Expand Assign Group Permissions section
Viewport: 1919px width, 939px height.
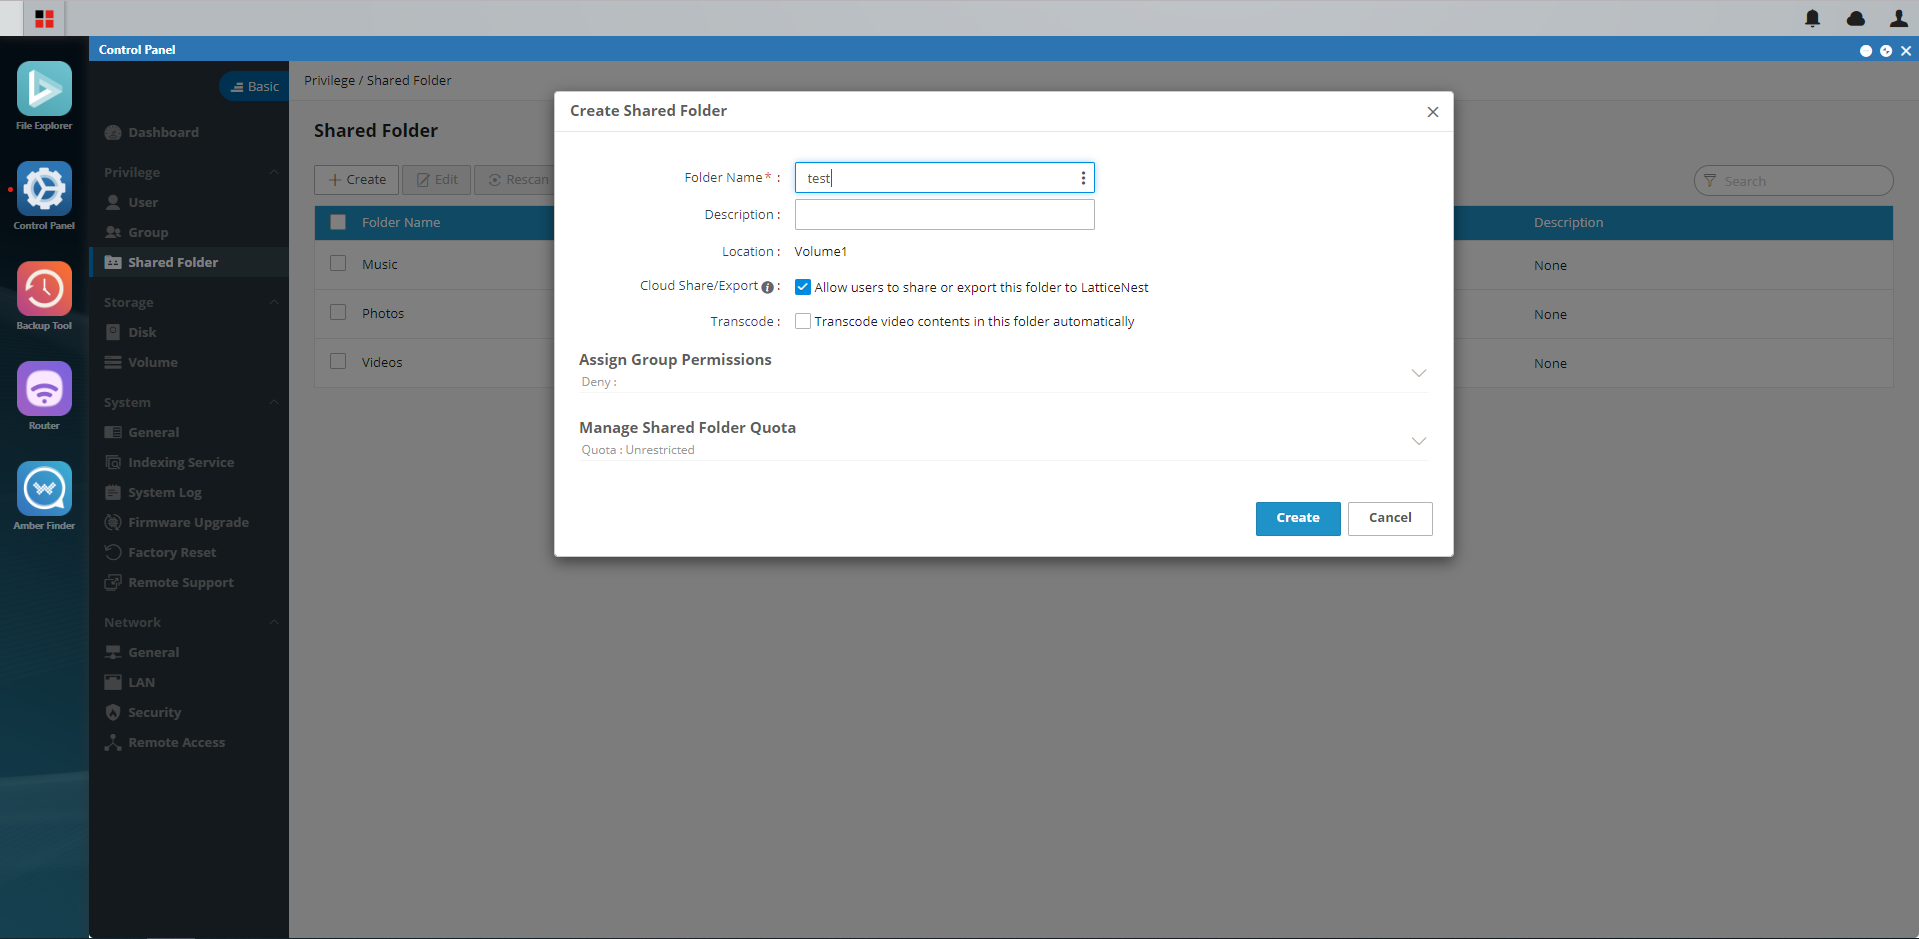[x=1418, y=373]
